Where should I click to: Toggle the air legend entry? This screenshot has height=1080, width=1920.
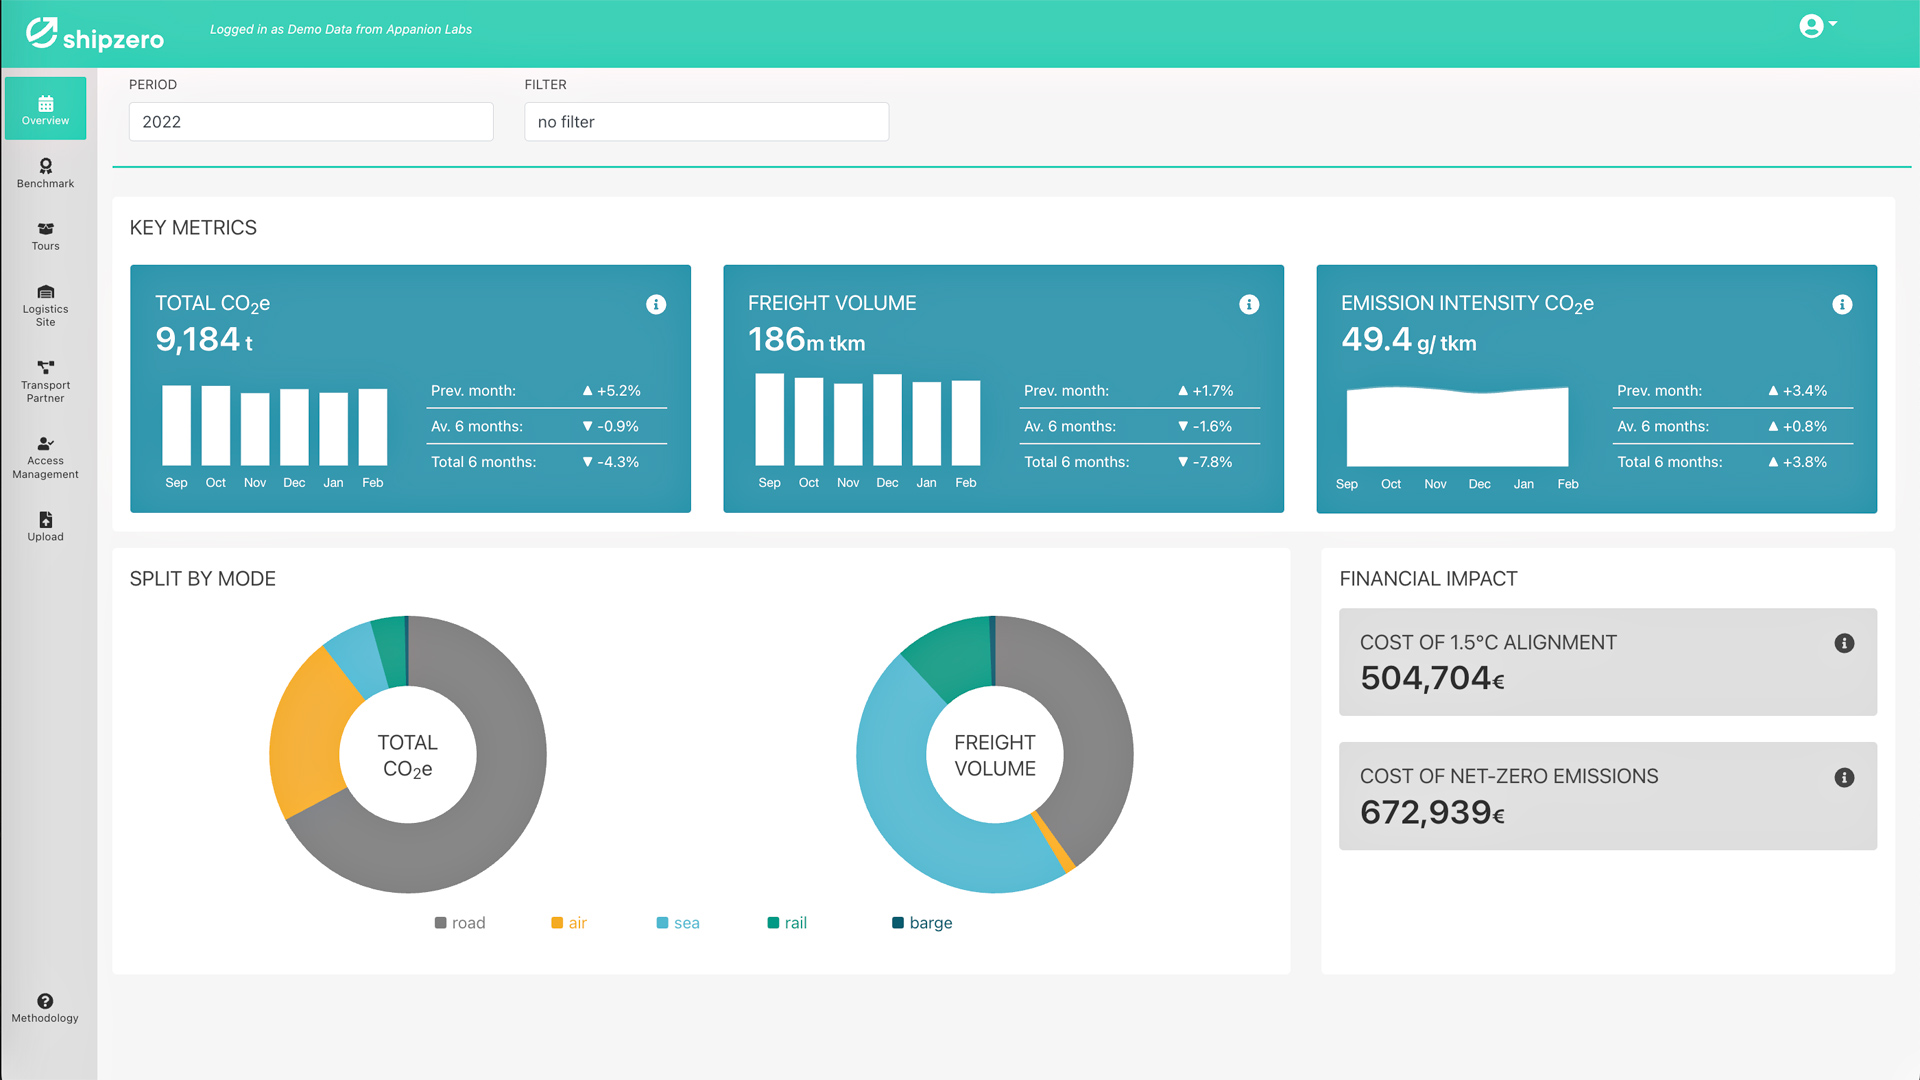[569, 922]
